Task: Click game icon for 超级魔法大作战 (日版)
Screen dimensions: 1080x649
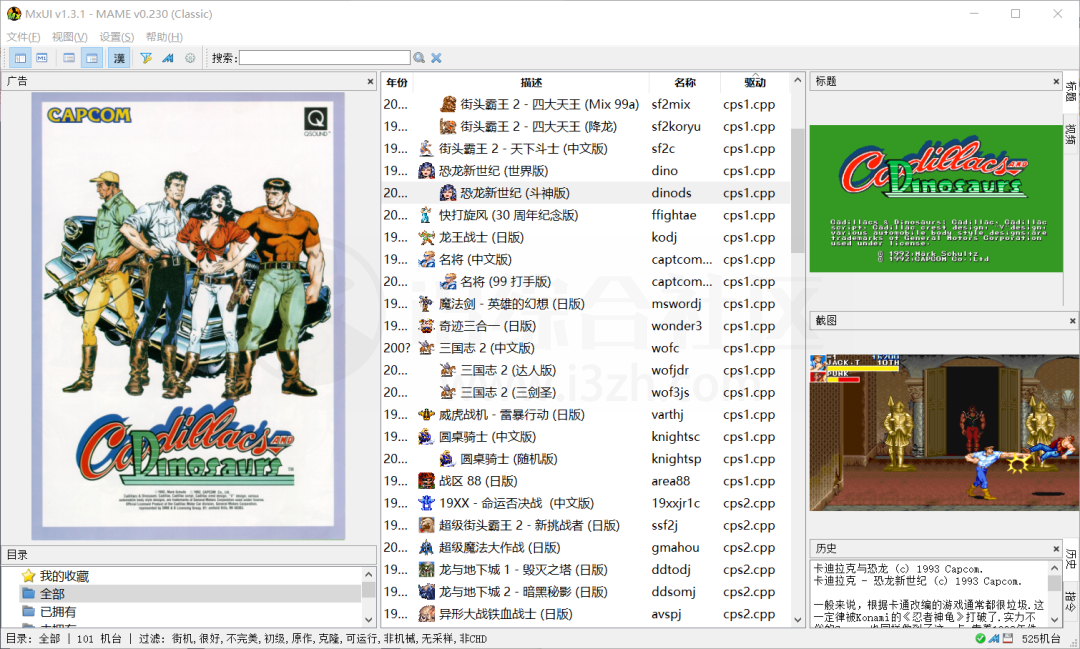Action: point(426,548)
